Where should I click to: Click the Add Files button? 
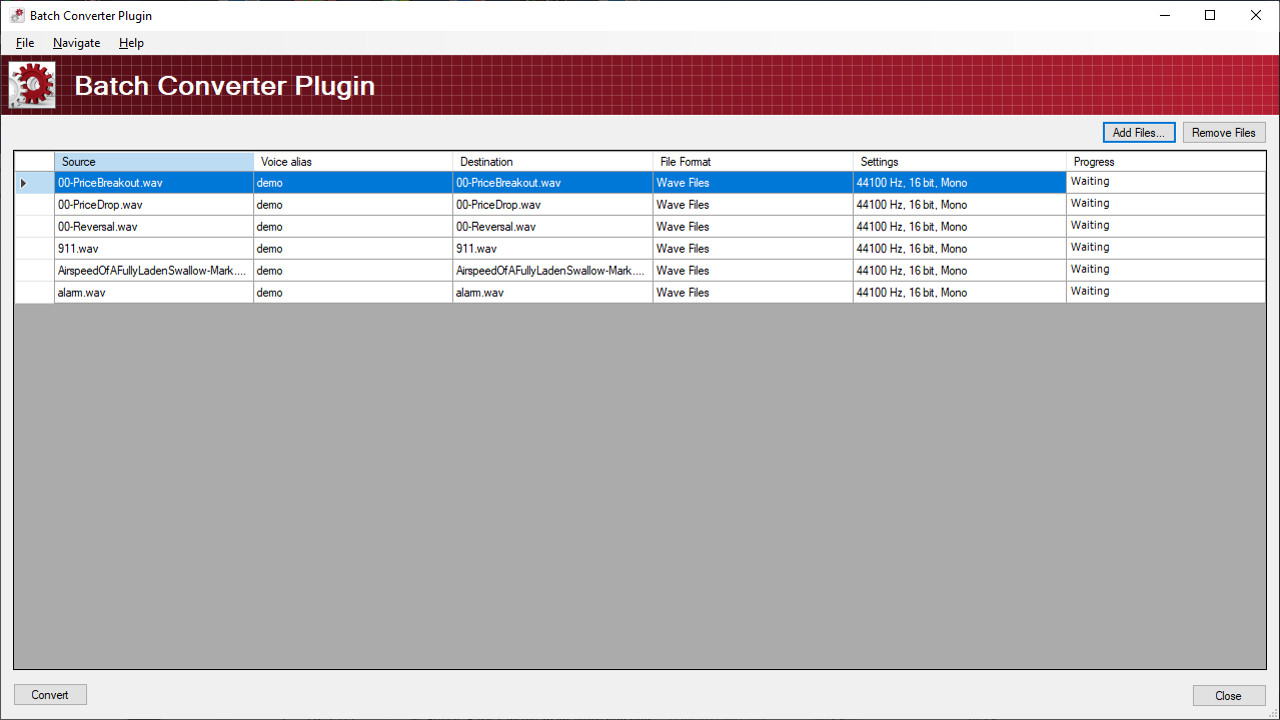1138,132
